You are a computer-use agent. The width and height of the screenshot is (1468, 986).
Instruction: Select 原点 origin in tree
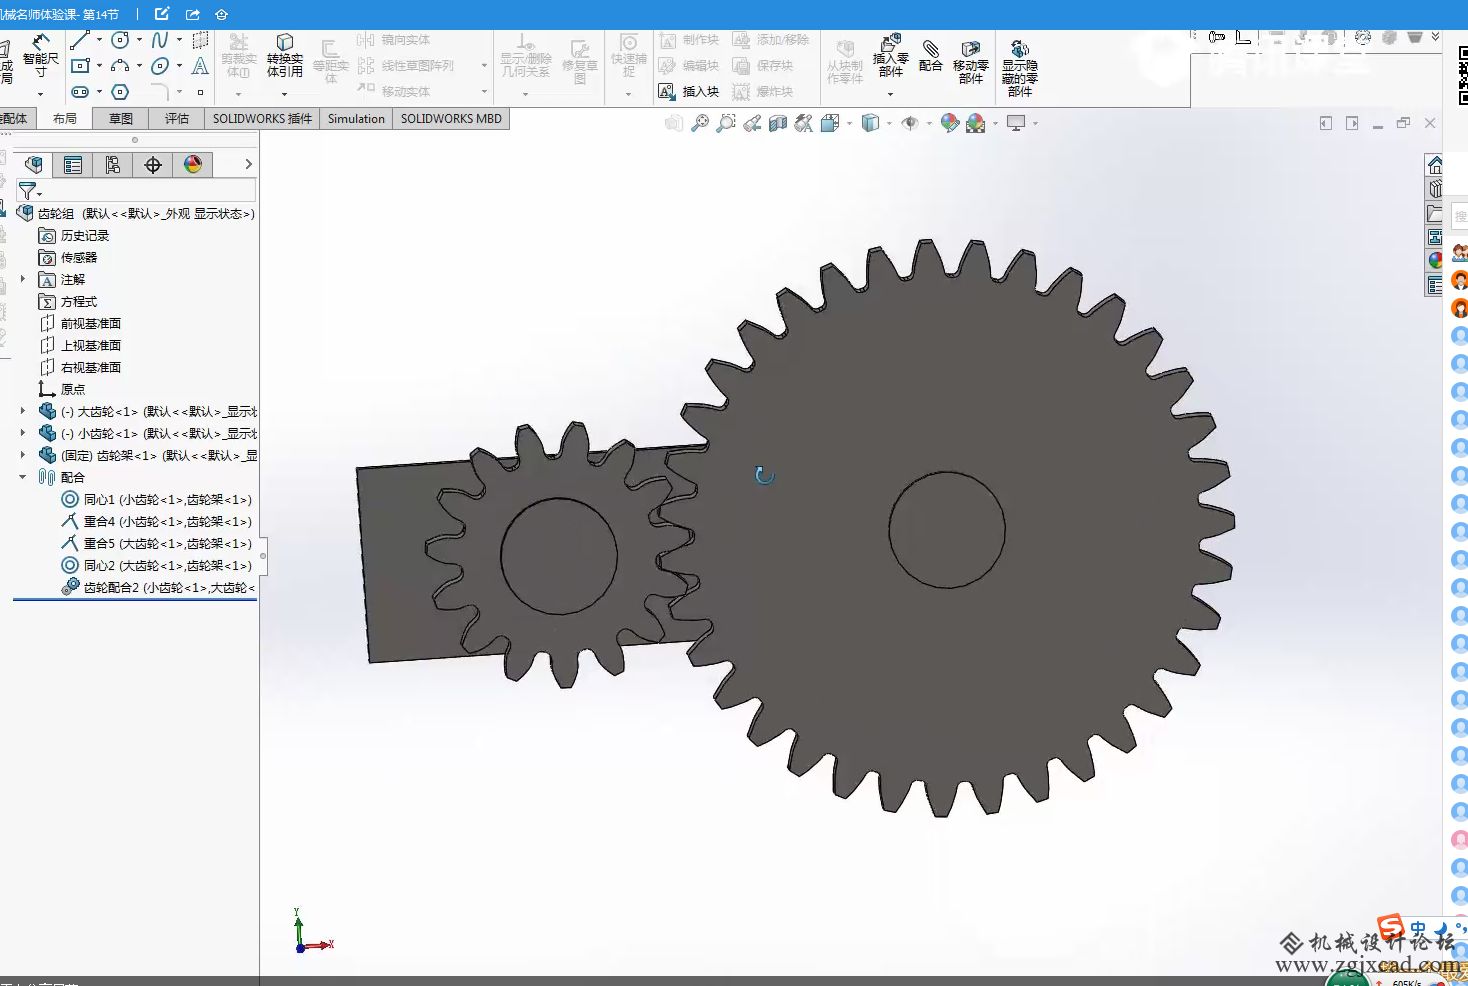(73, 390)
